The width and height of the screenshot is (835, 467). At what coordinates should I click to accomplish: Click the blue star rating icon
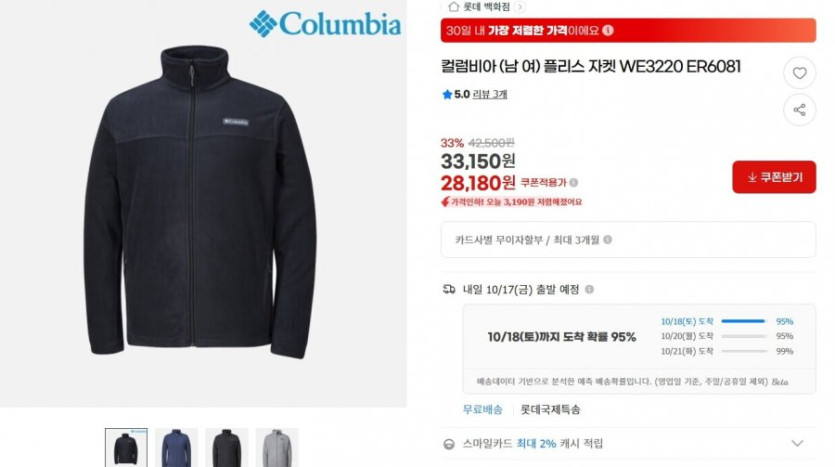coord(447,94)
